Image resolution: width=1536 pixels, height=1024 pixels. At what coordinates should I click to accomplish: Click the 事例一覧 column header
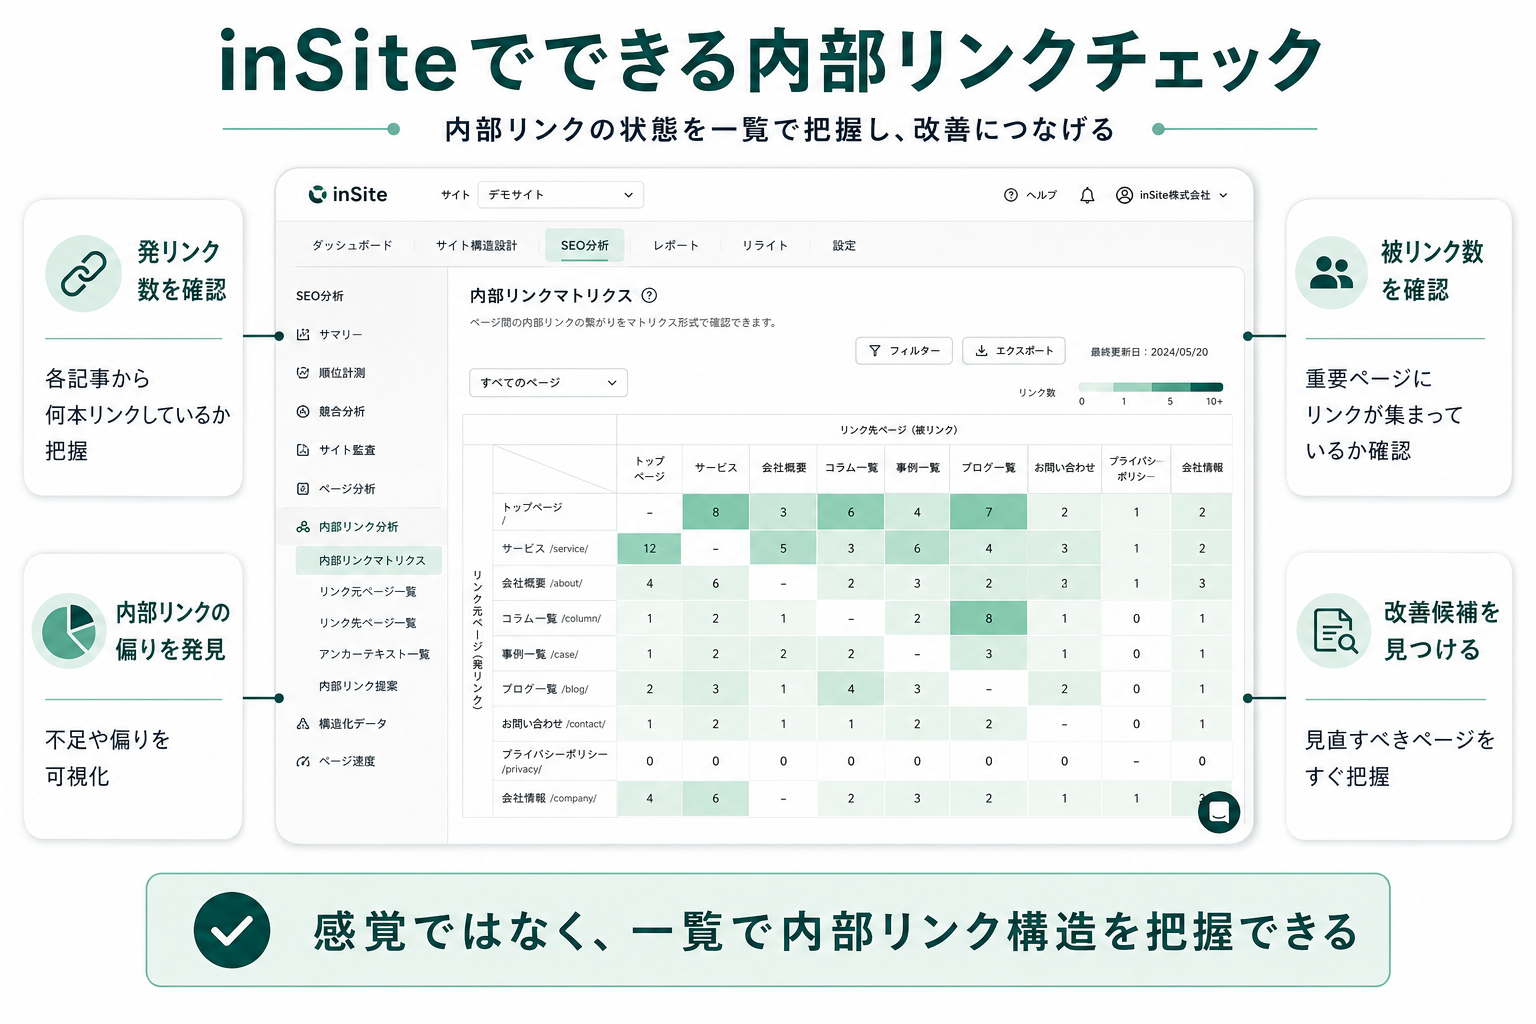coord(917,467)
